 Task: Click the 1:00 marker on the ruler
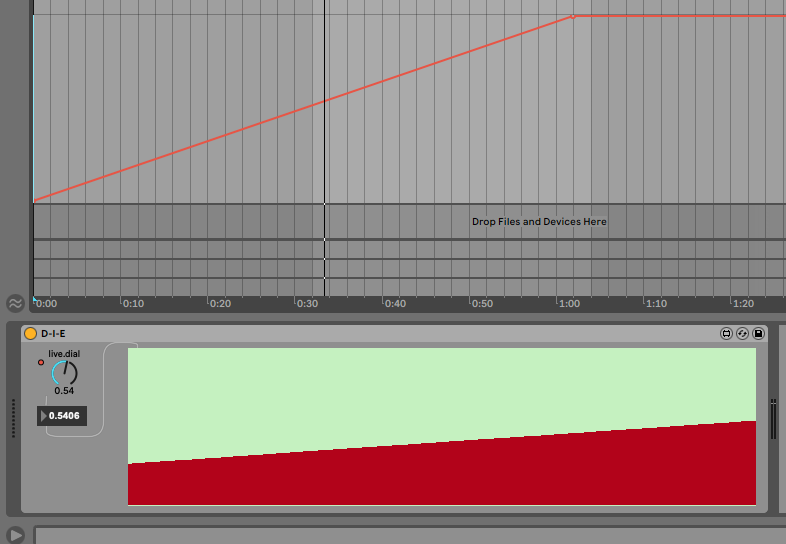coord(569,303)
